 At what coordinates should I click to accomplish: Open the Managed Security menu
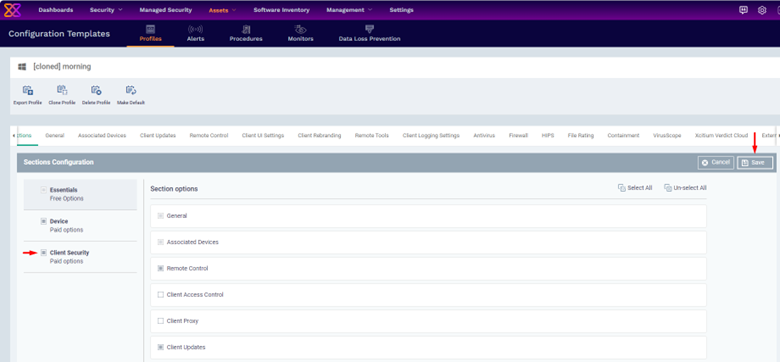[x=166, y=10]
